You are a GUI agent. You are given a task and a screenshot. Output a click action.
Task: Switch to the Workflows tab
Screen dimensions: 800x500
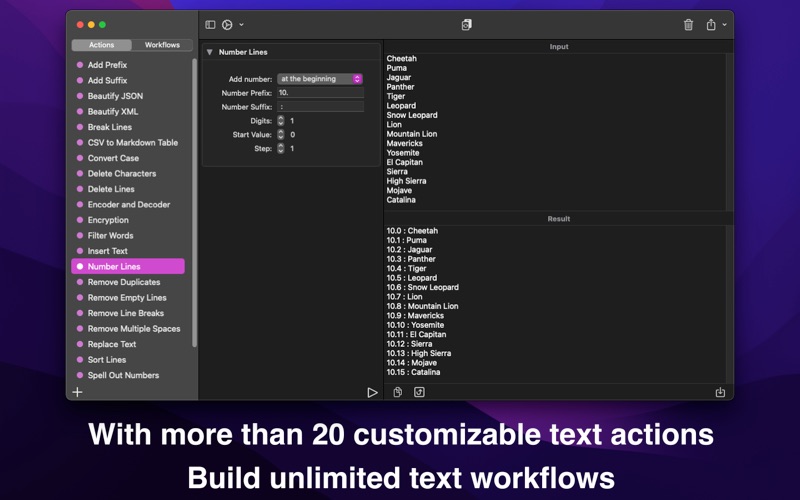pyautogui.click(x=162, y=45)
